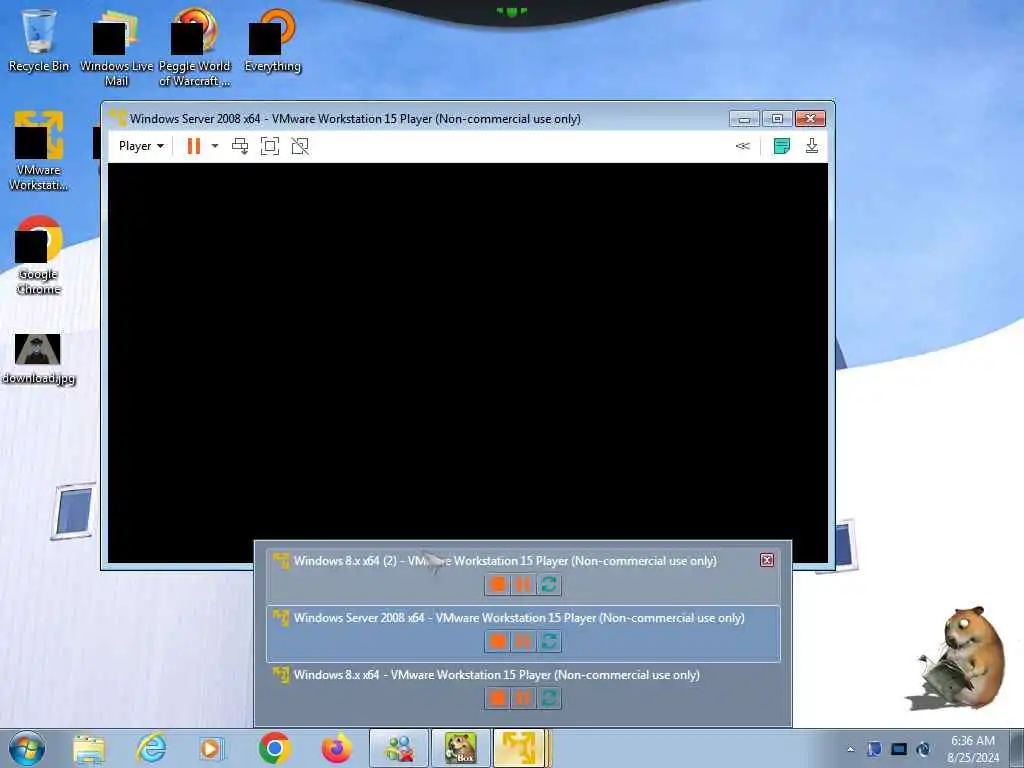Click the install tools download icon
This screenshot has width=1024, height=768.
pyautogui.click(x=812, y=146)
